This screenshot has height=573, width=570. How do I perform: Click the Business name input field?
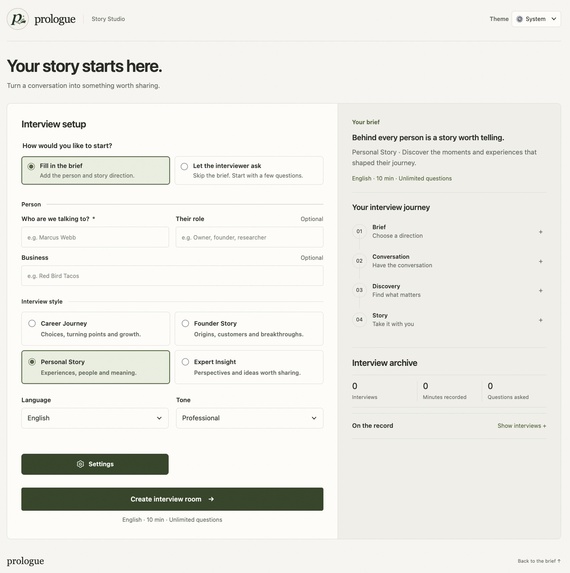172,276
